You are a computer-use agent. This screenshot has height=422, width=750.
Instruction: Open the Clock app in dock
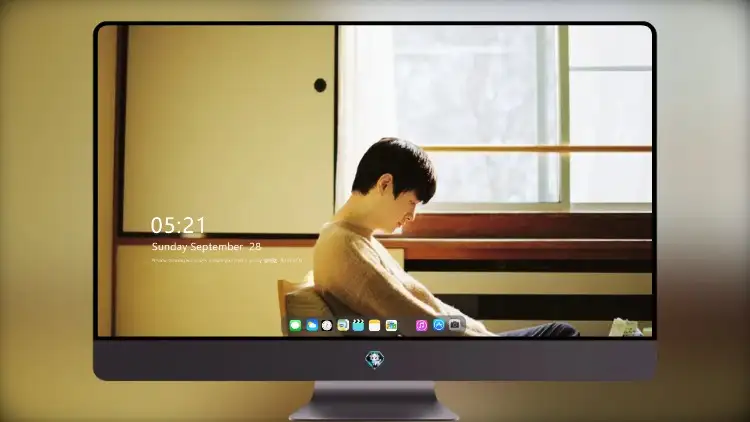[x=327, y=325]
